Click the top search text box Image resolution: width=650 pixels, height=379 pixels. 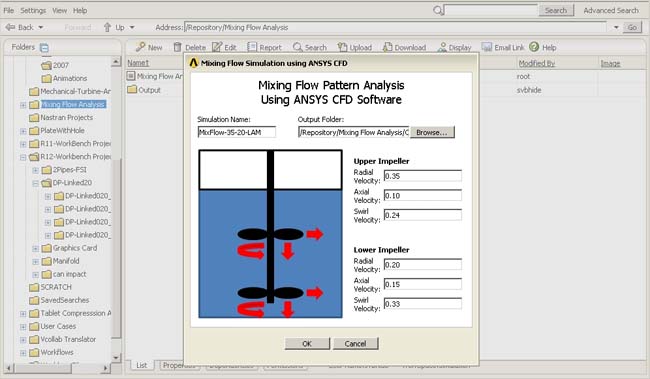(x=490, y=10)
